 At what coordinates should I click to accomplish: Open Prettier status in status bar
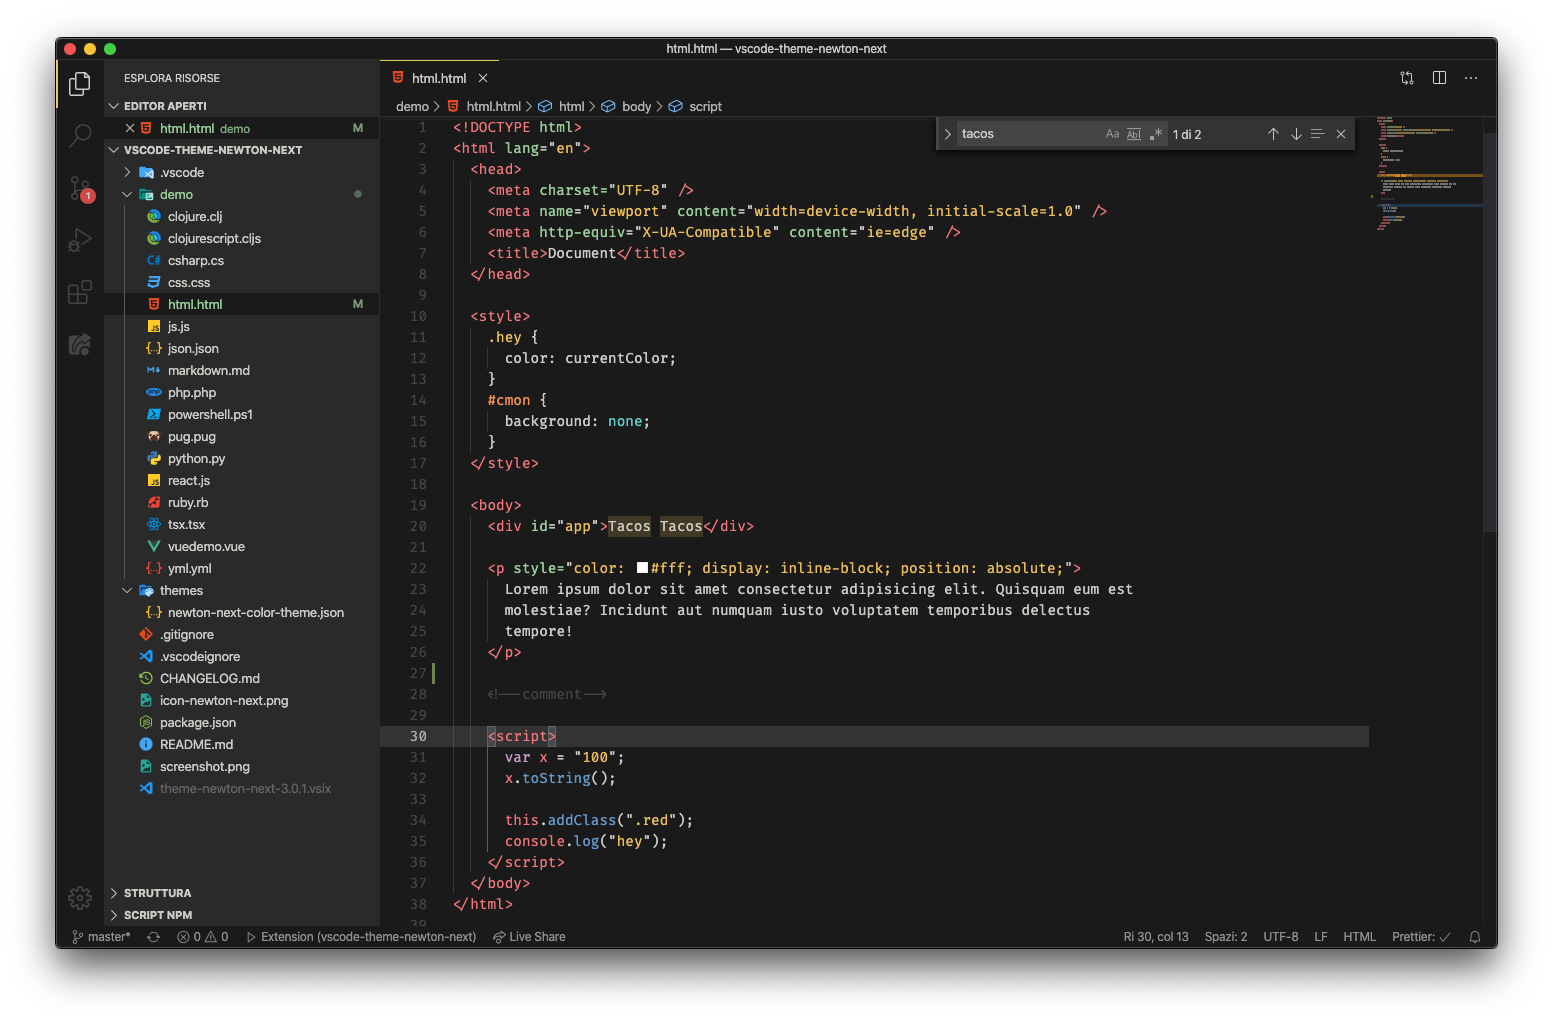1421,937
